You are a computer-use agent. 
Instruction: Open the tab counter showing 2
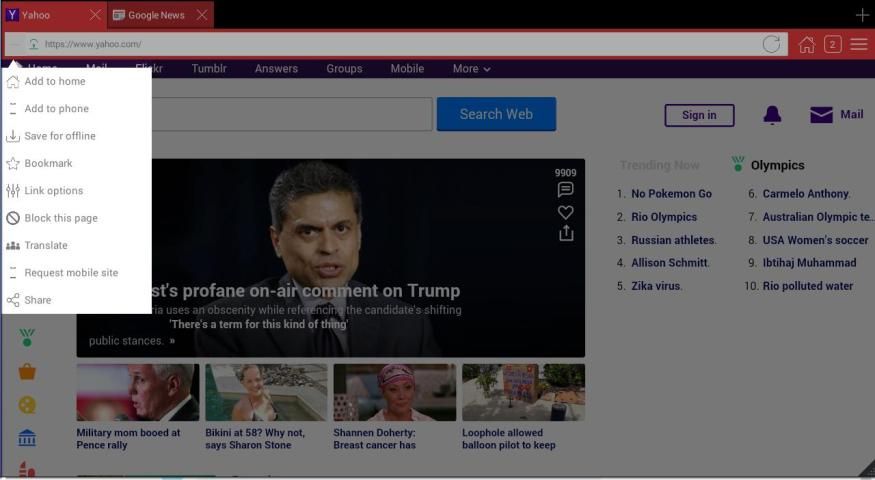click(832, 44)
